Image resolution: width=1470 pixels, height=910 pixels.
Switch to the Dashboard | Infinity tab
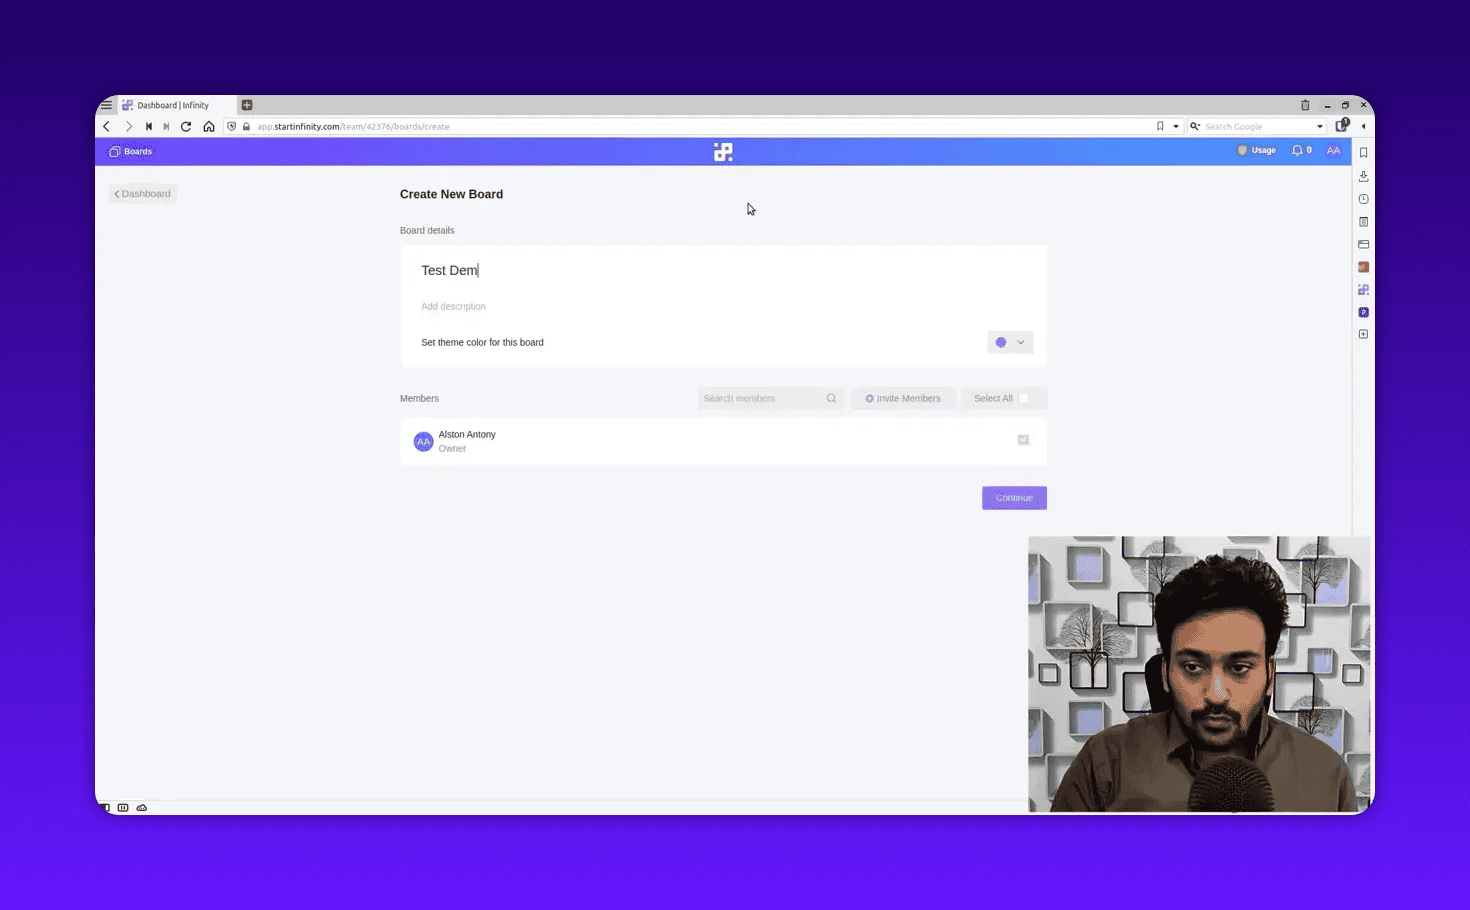[173, 105]
